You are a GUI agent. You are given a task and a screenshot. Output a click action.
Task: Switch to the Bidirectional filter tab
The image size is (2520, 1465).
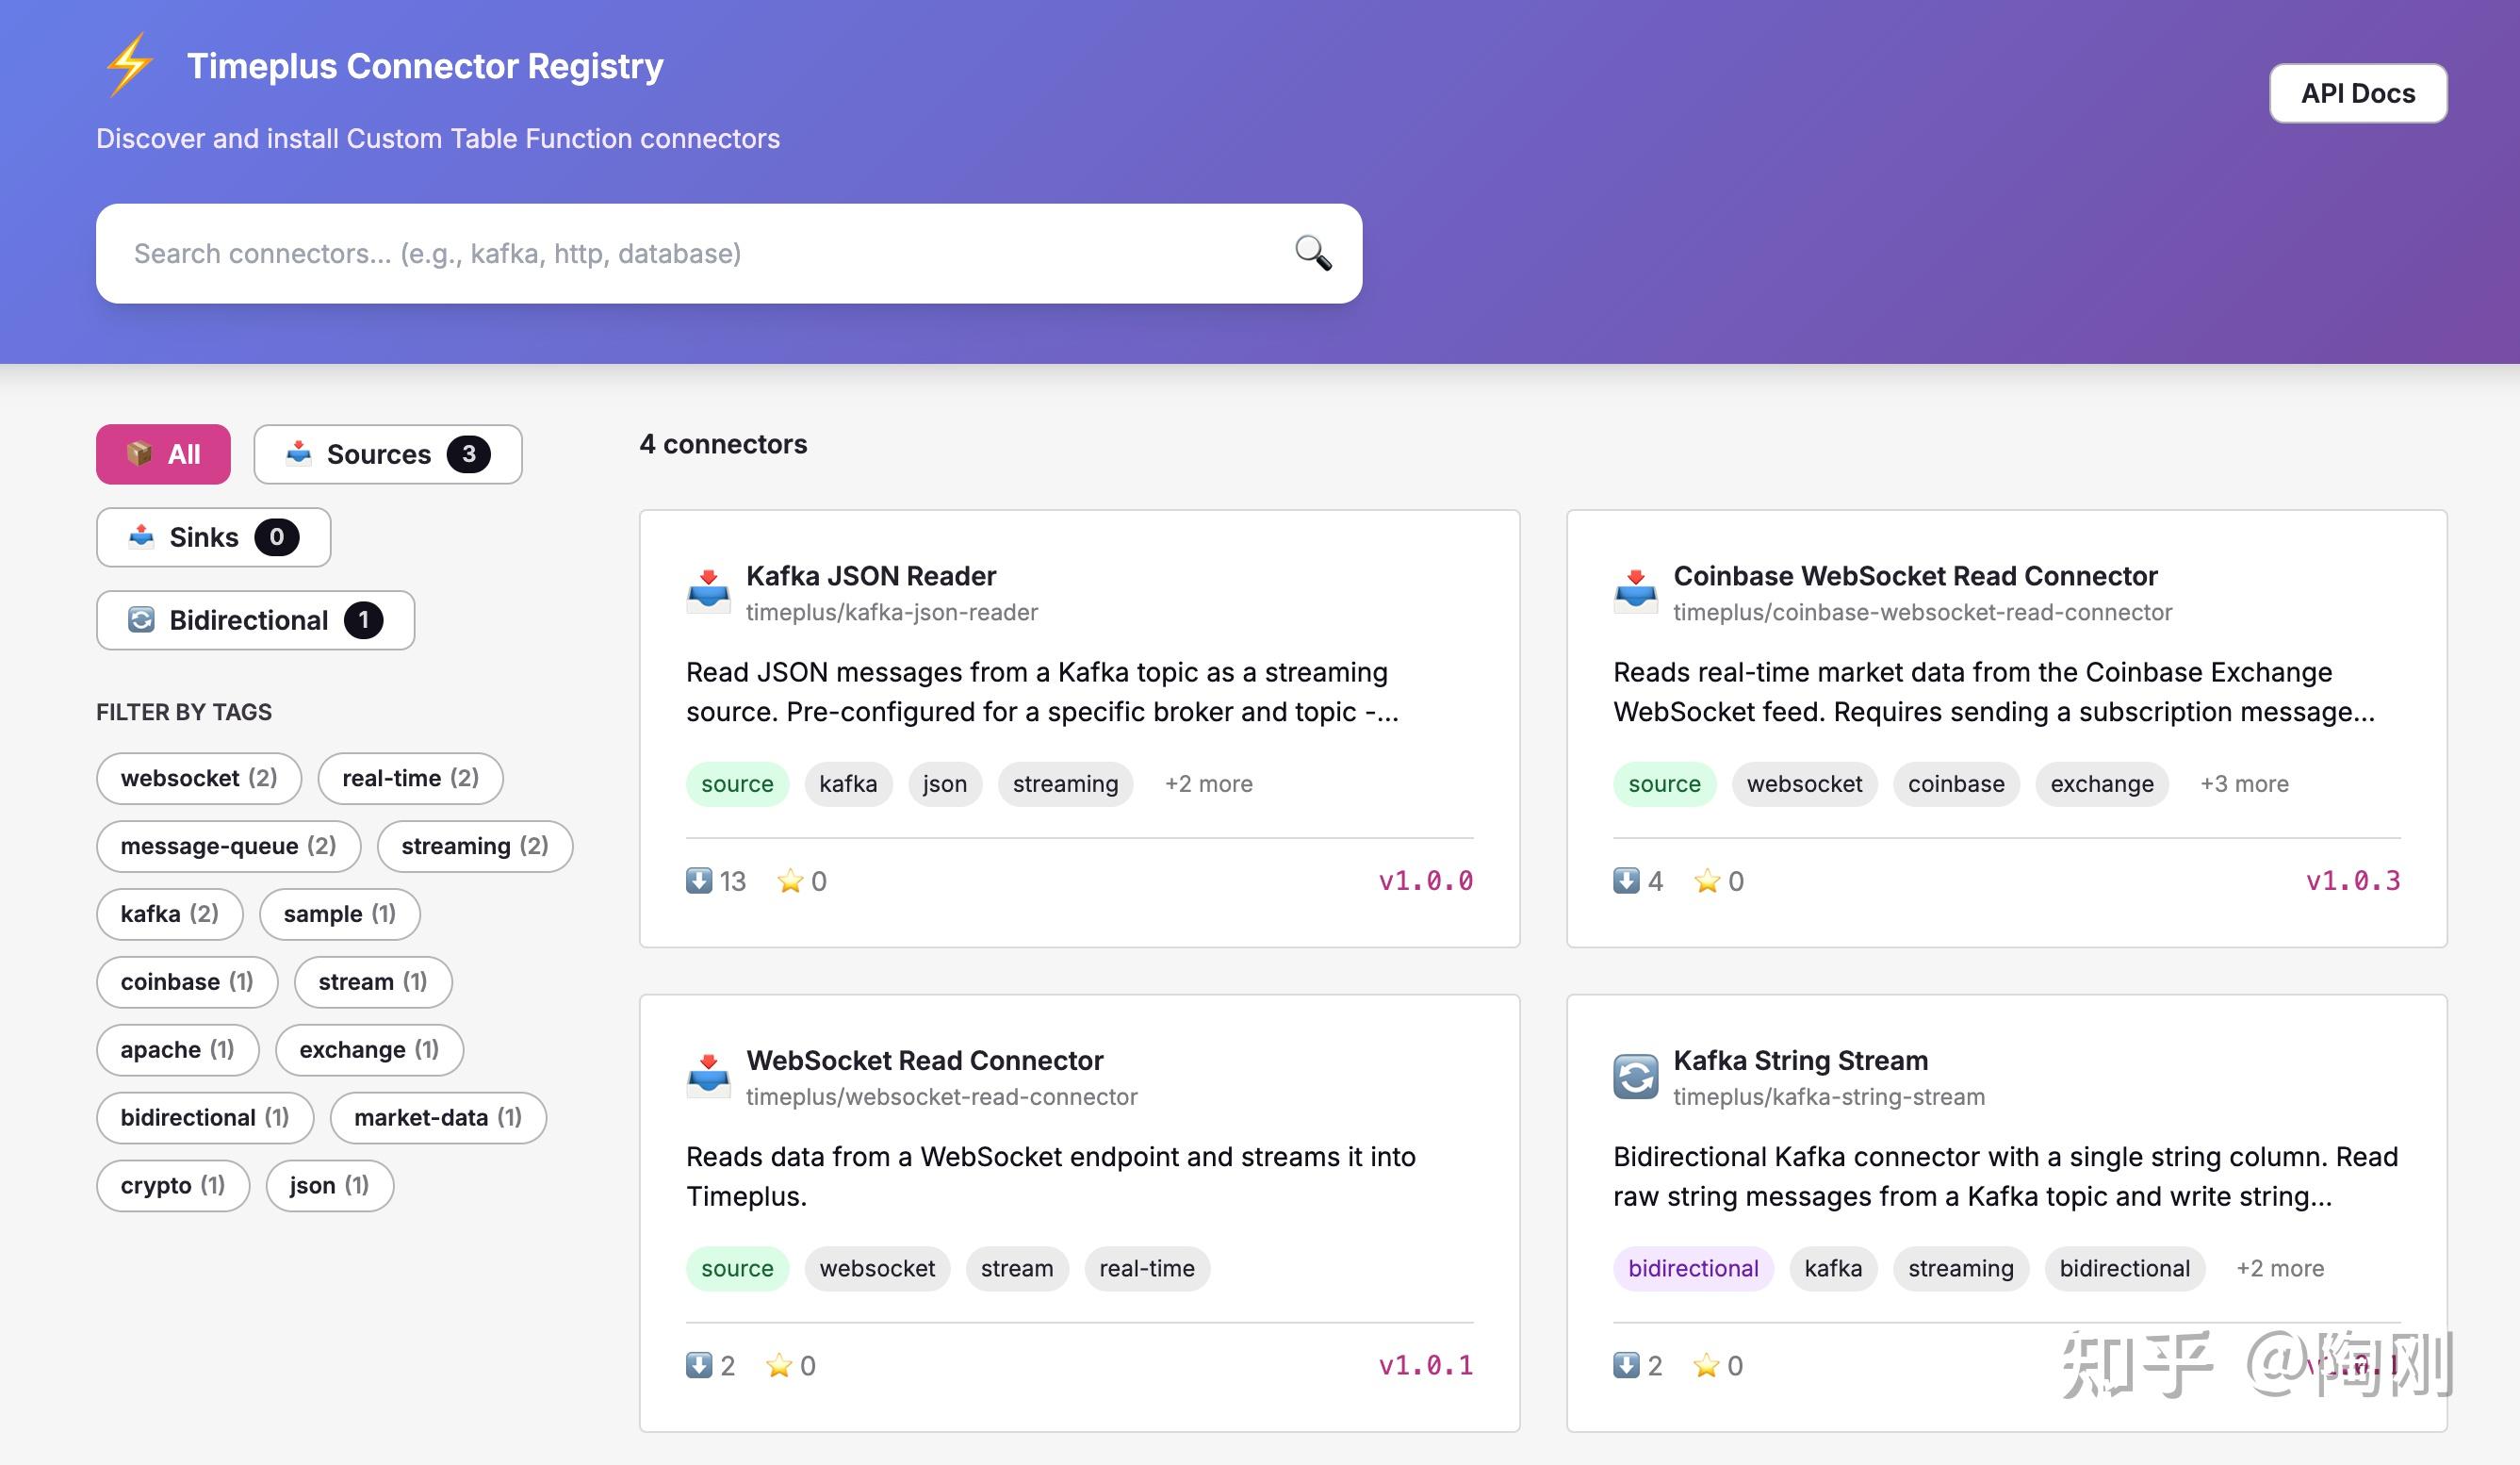[x=255, y=620]
